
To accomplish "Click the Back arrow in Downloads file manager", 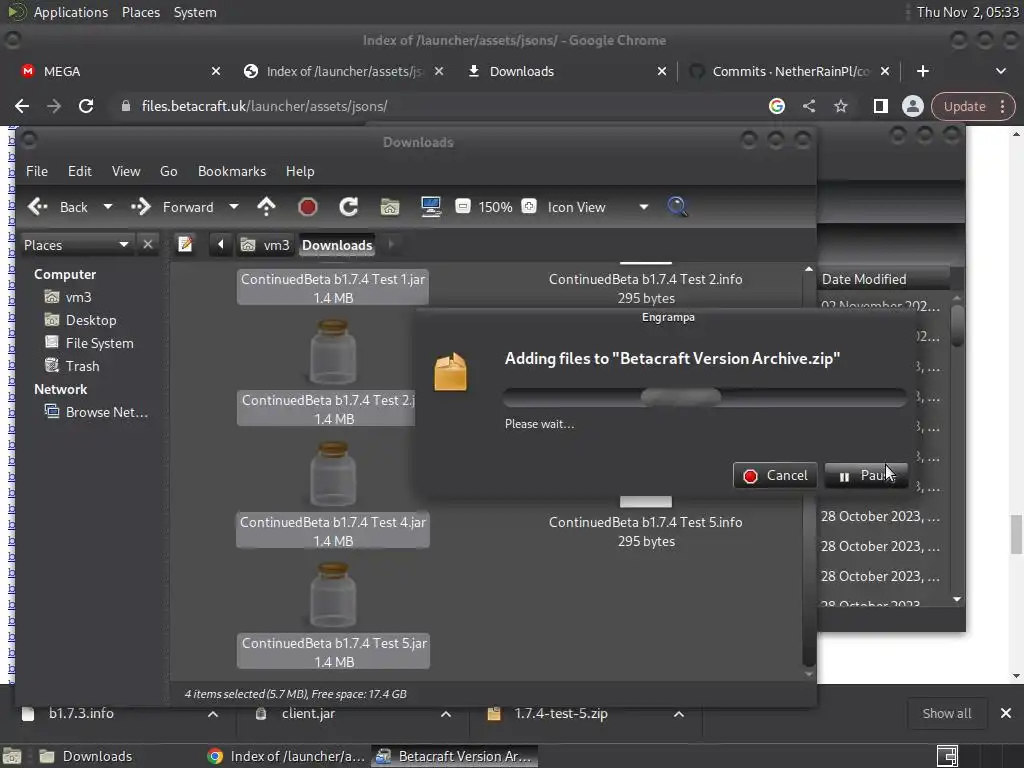I will 38,207.
